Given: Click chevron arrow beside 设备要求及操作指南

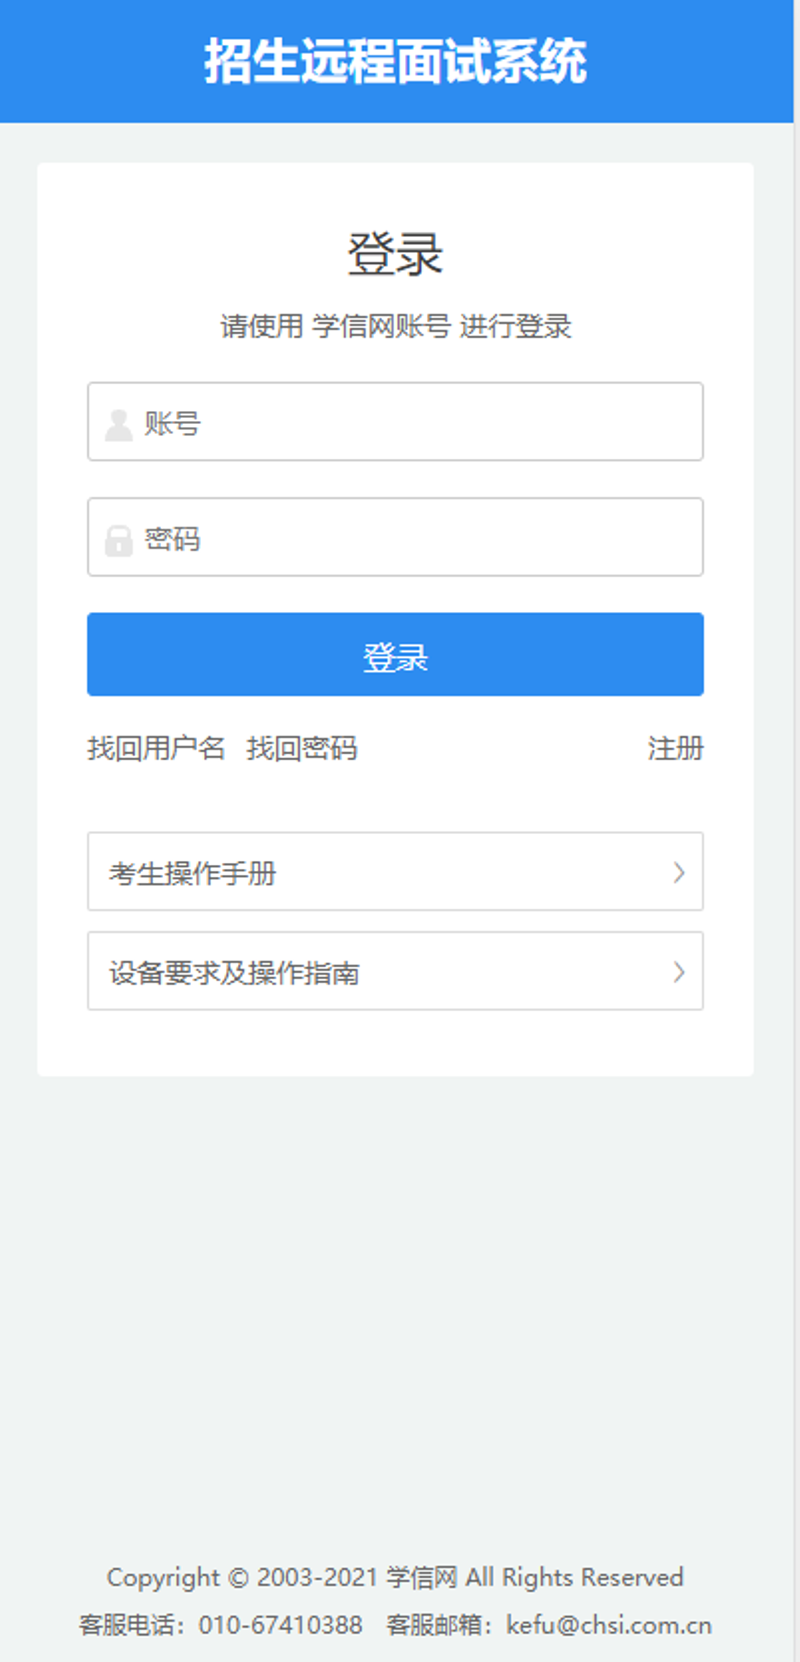Looking at the screenshot, I should click(x=679, y=972).
